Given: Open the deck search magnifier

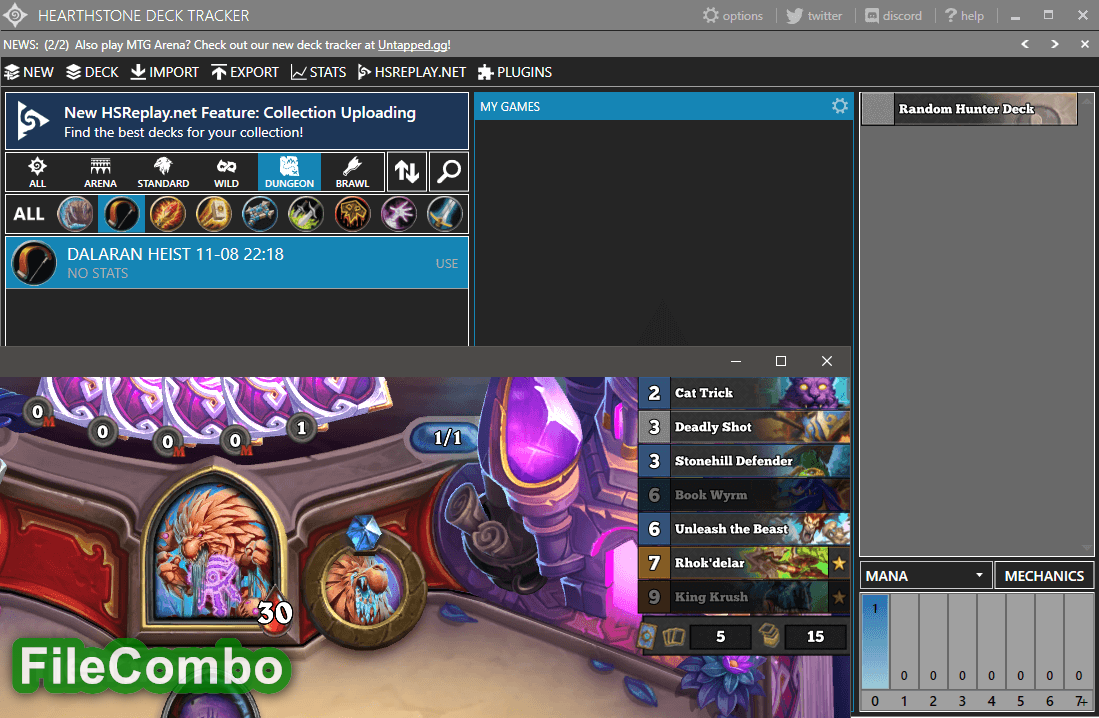Looking at the screenshot, I should coord(449,172).
